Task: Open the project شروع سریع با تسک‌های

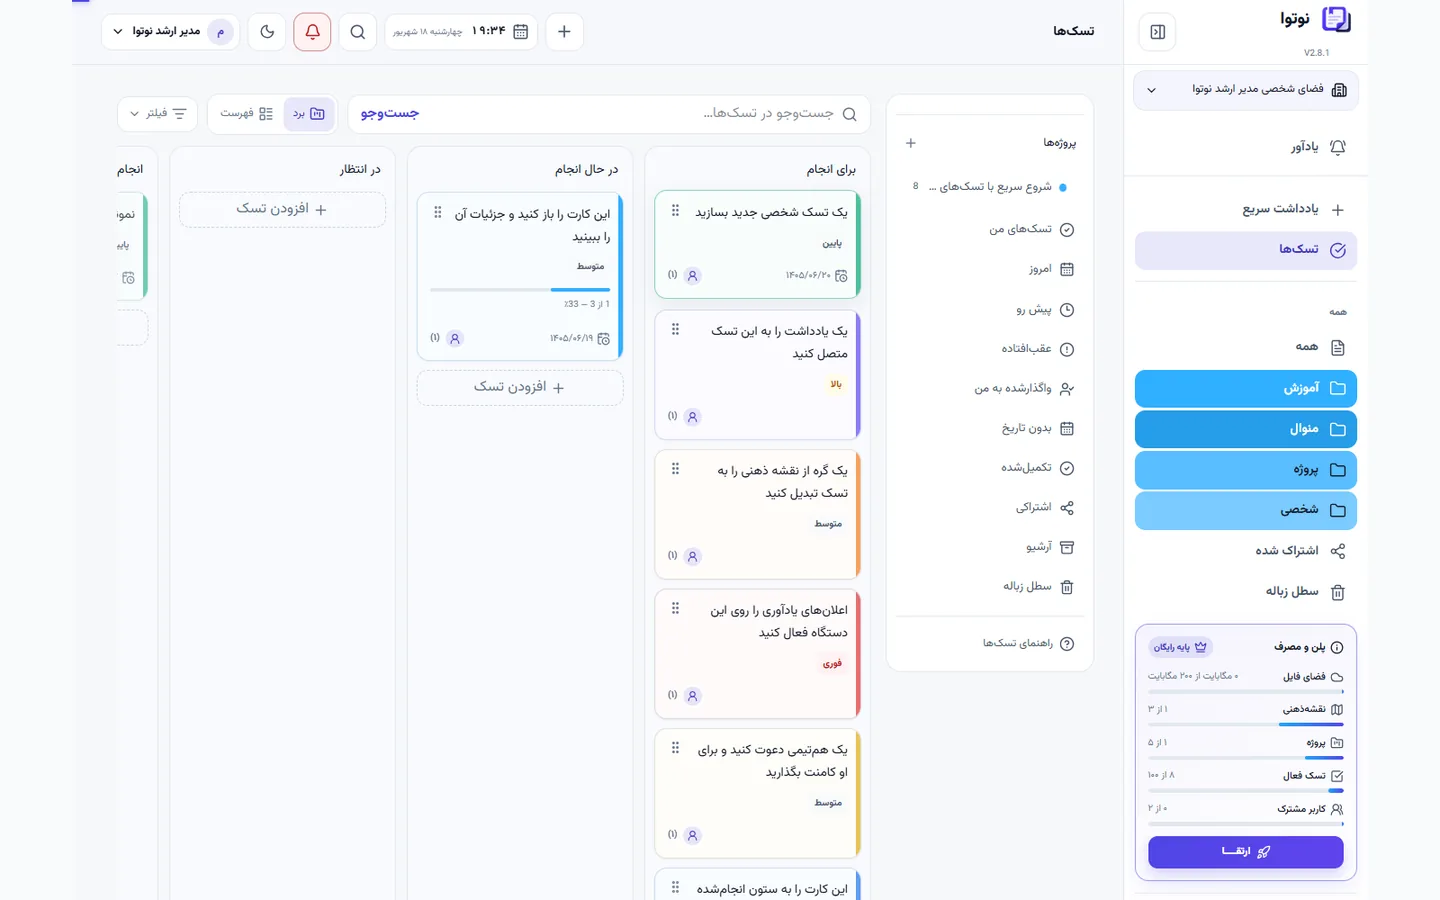Action: pos(990,187)
